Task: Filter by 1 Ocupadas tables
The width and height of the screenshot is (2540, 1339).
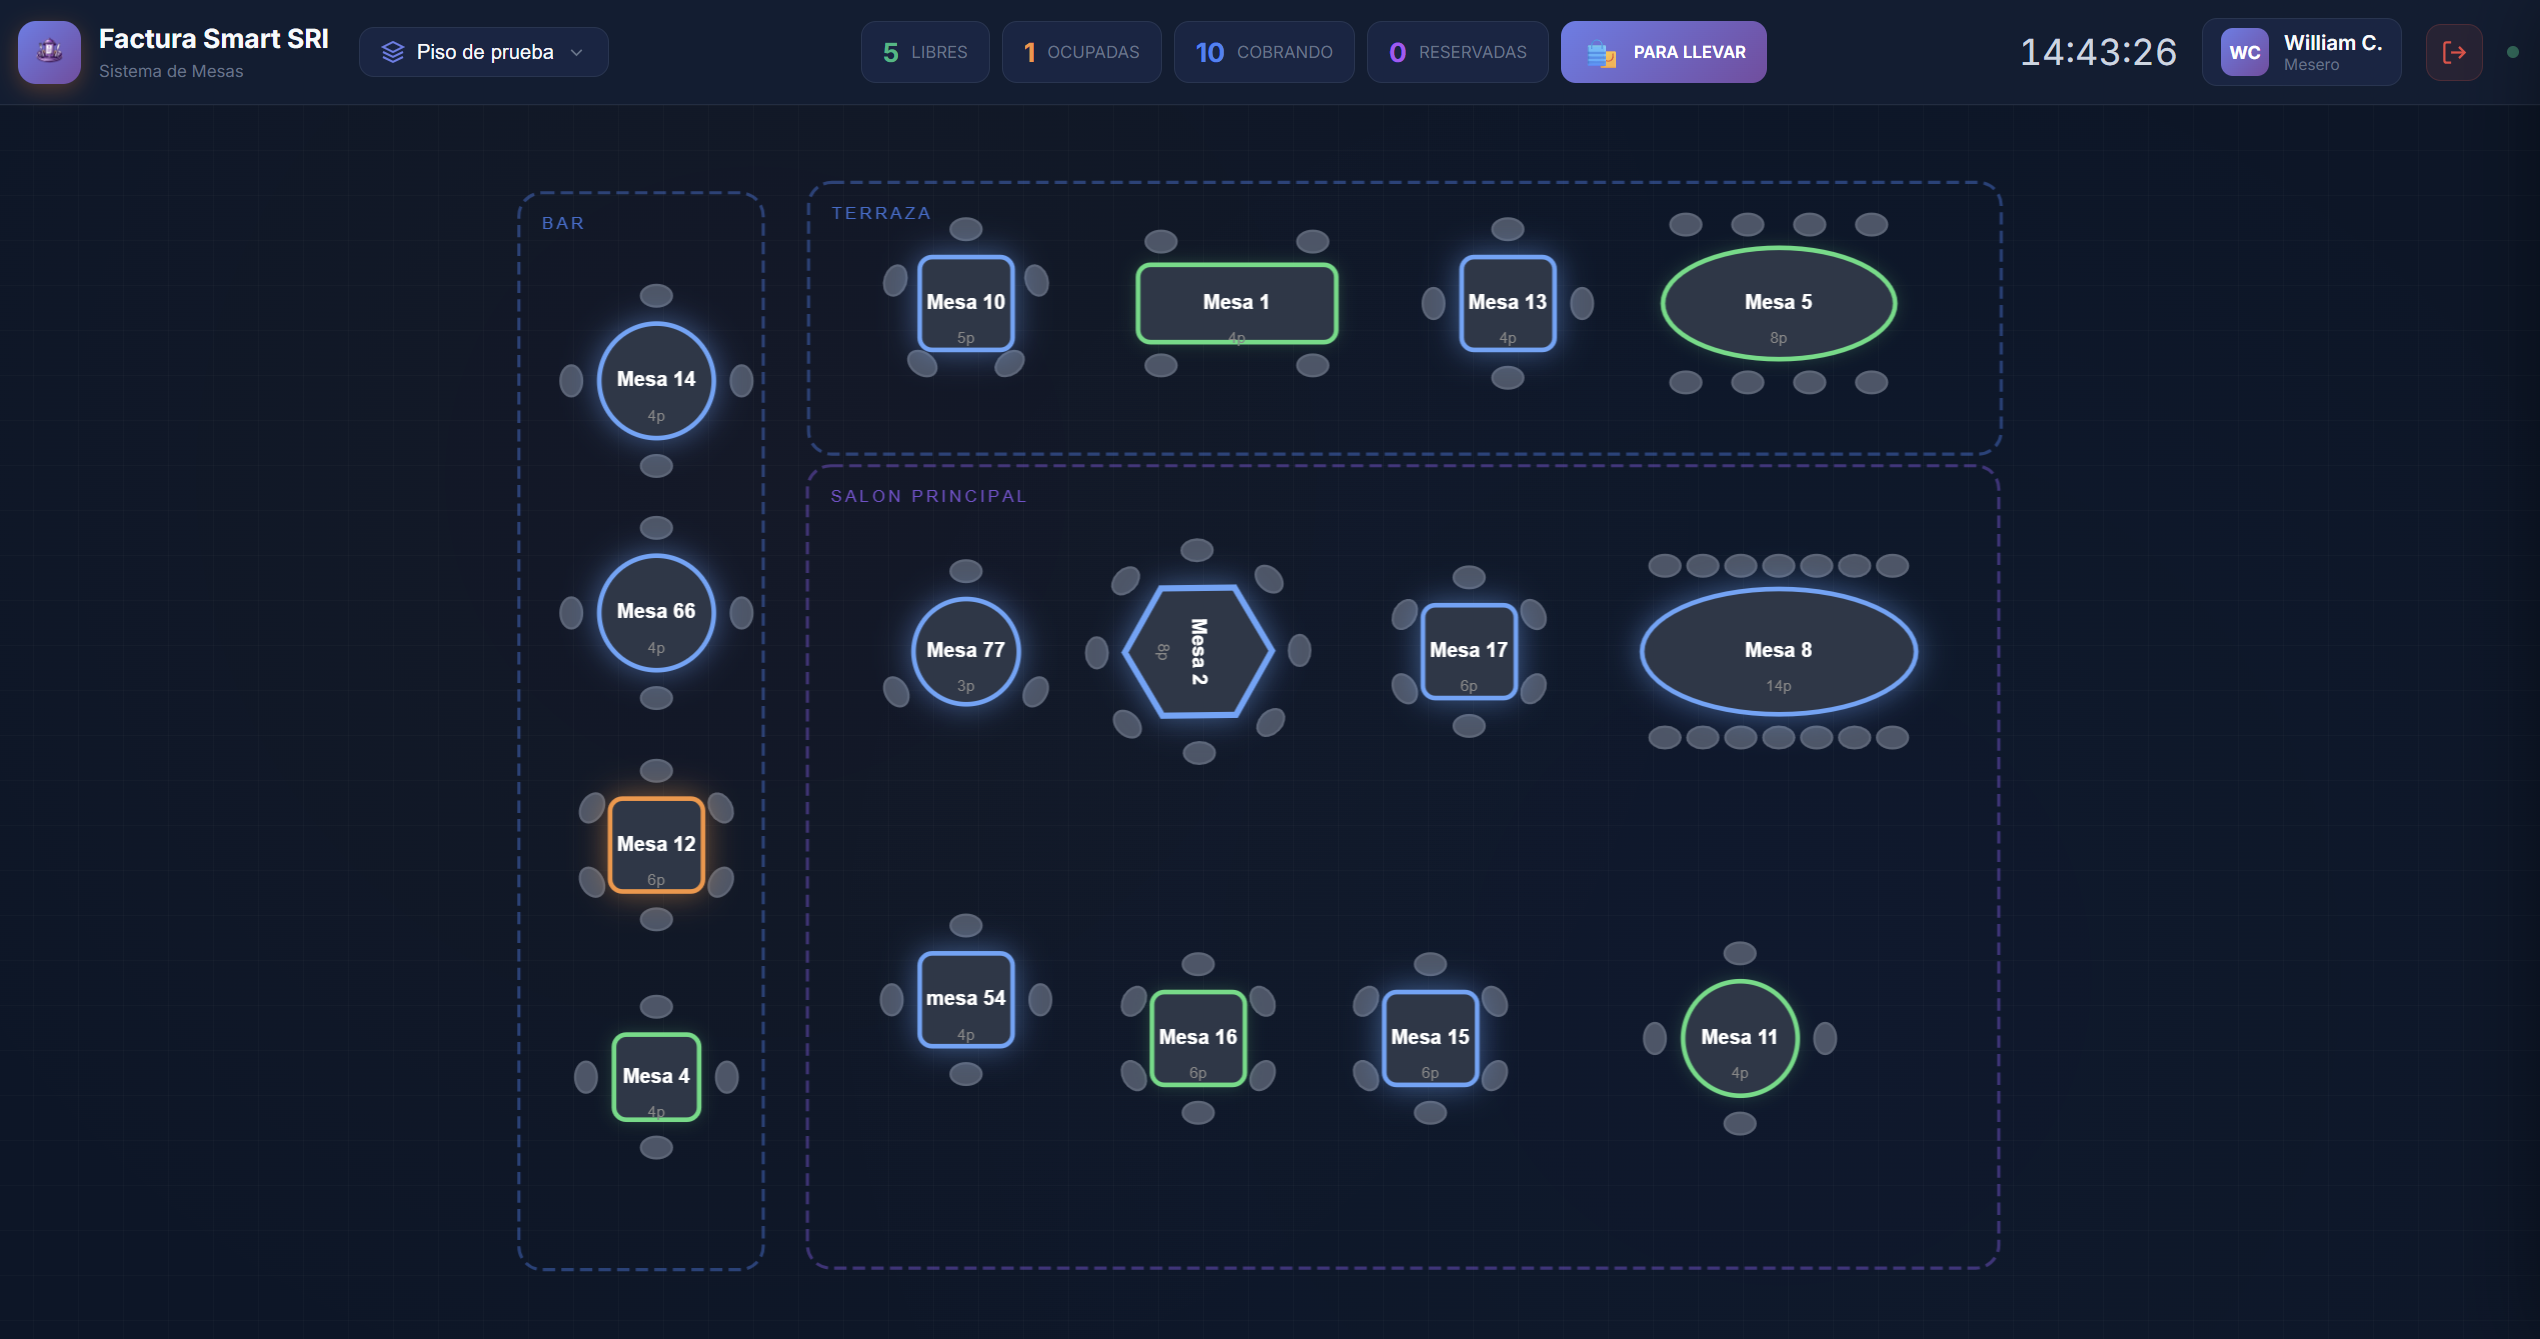Action: pyautogui.click(x=1081, y=52)
